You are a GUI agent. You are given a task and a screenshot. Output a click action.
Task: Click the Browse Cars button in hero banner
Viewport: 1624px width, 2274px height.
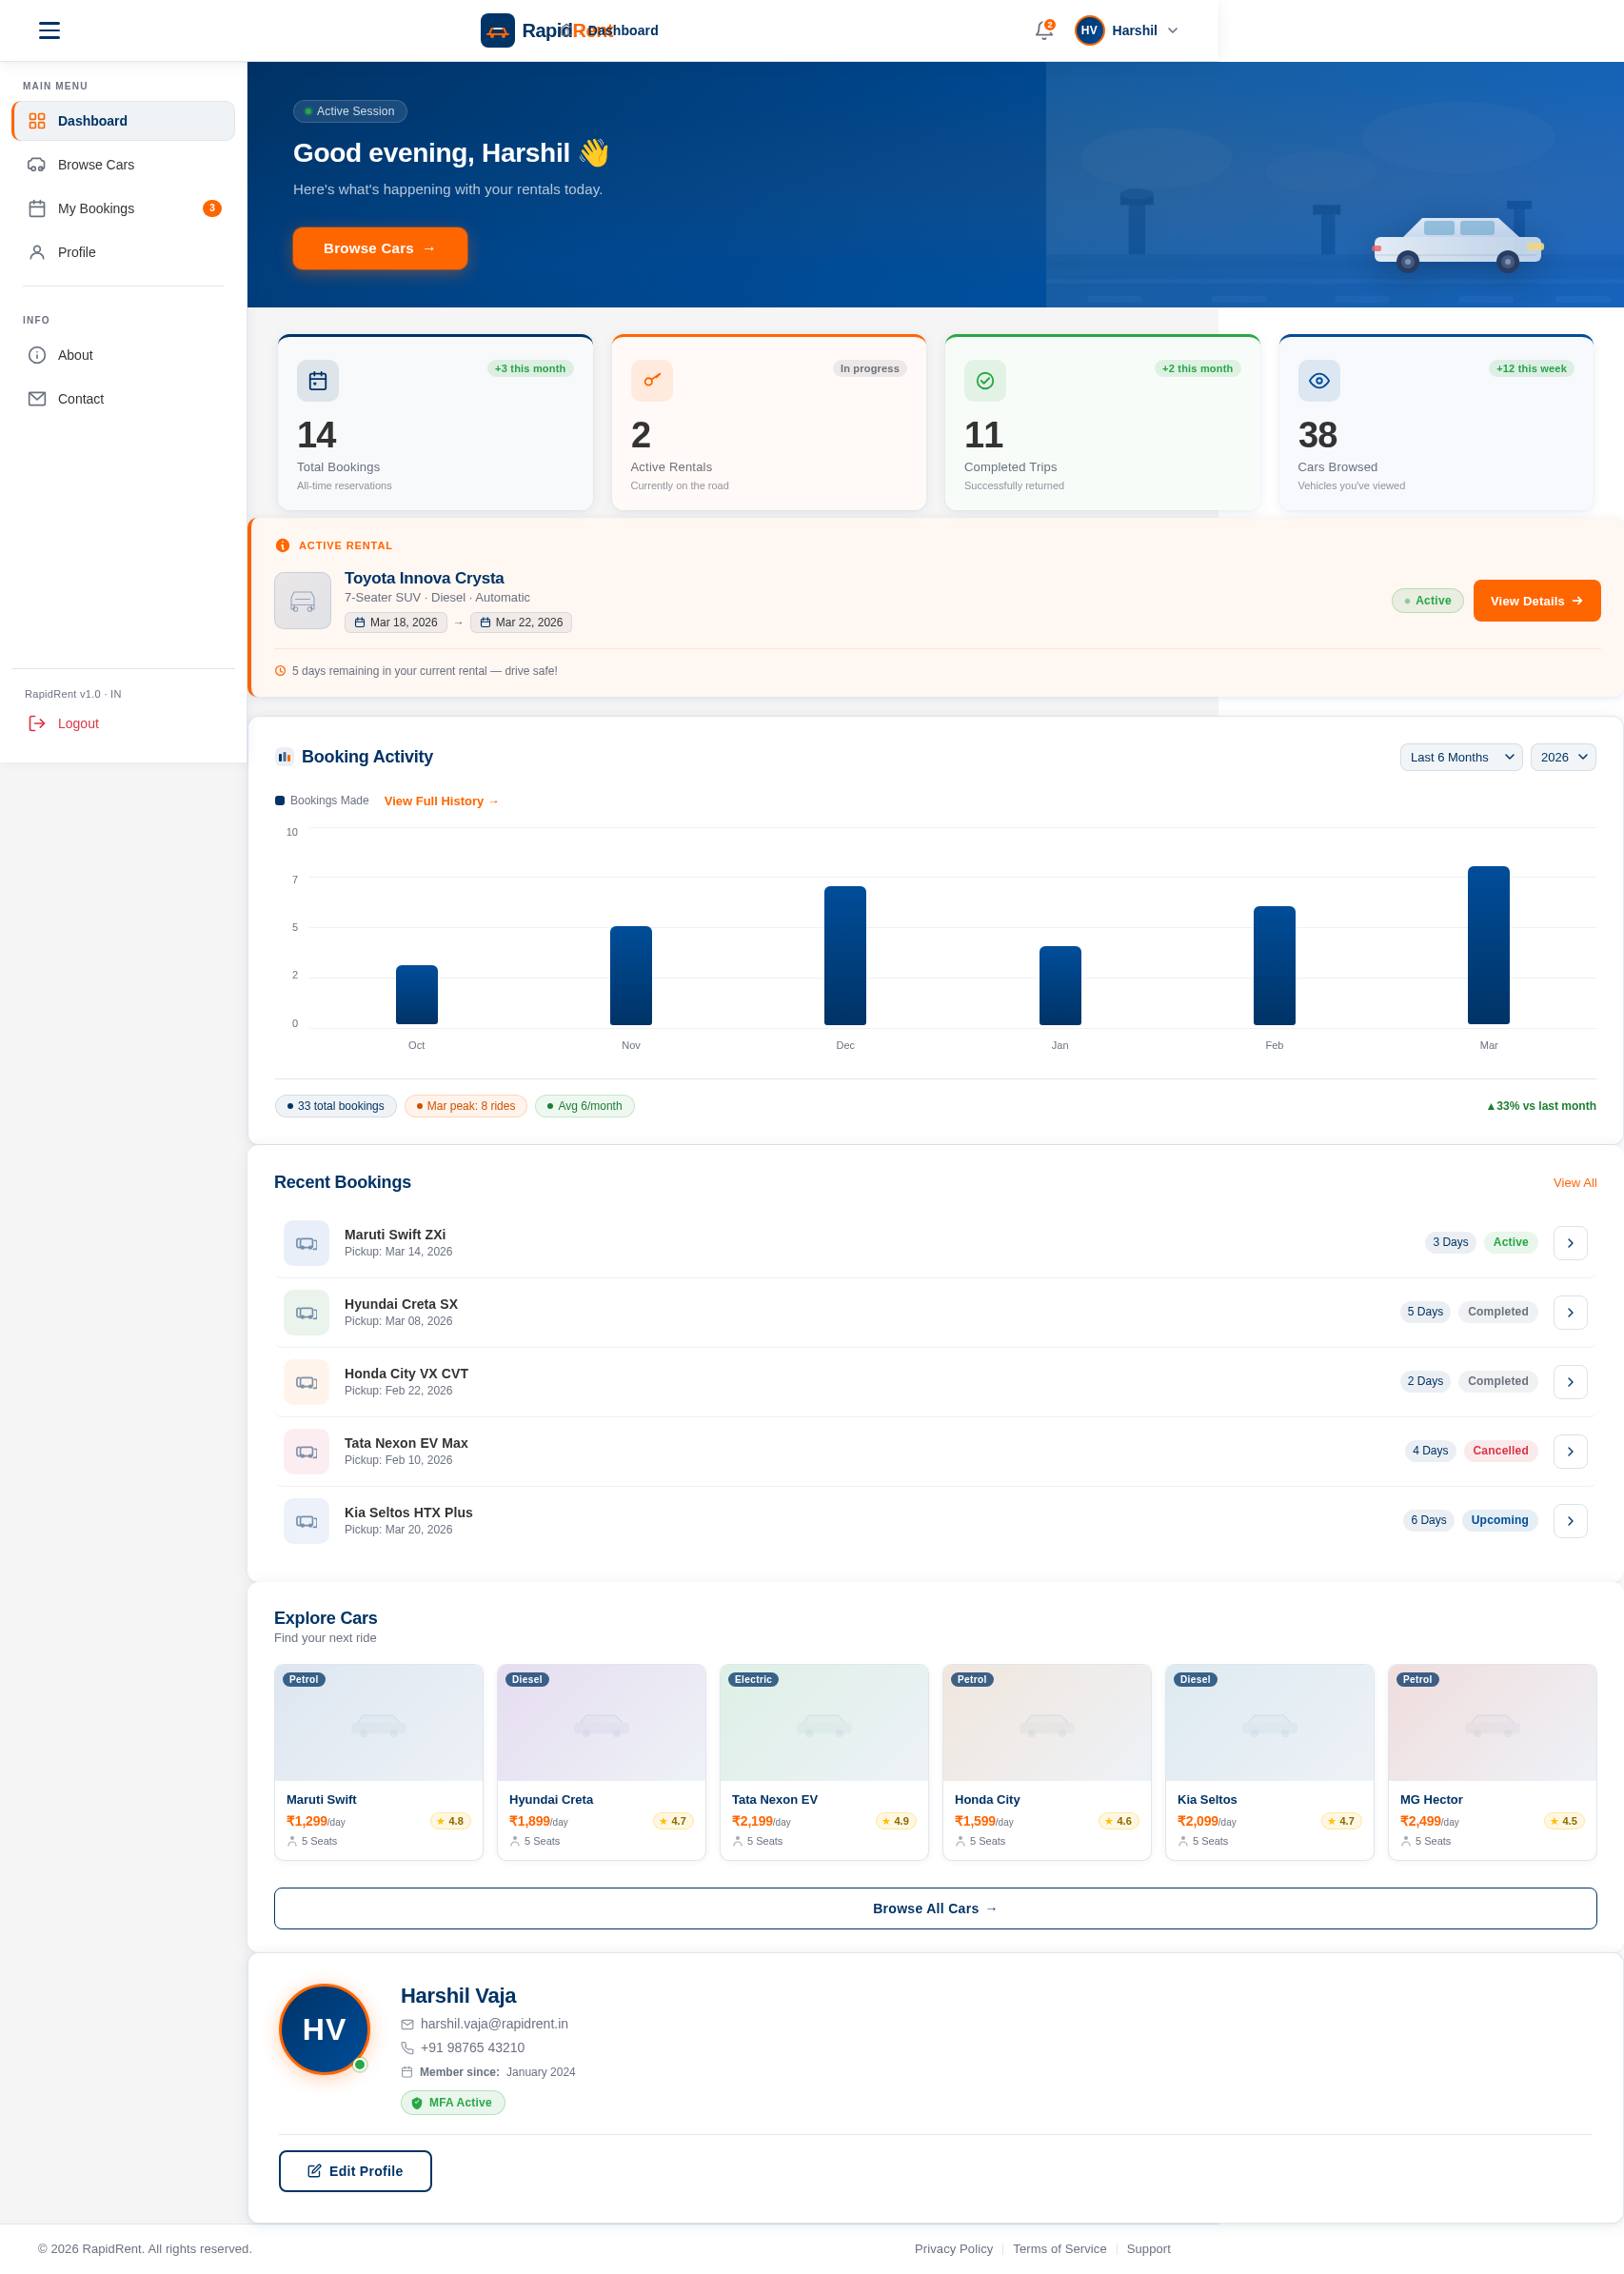point(380,248)
